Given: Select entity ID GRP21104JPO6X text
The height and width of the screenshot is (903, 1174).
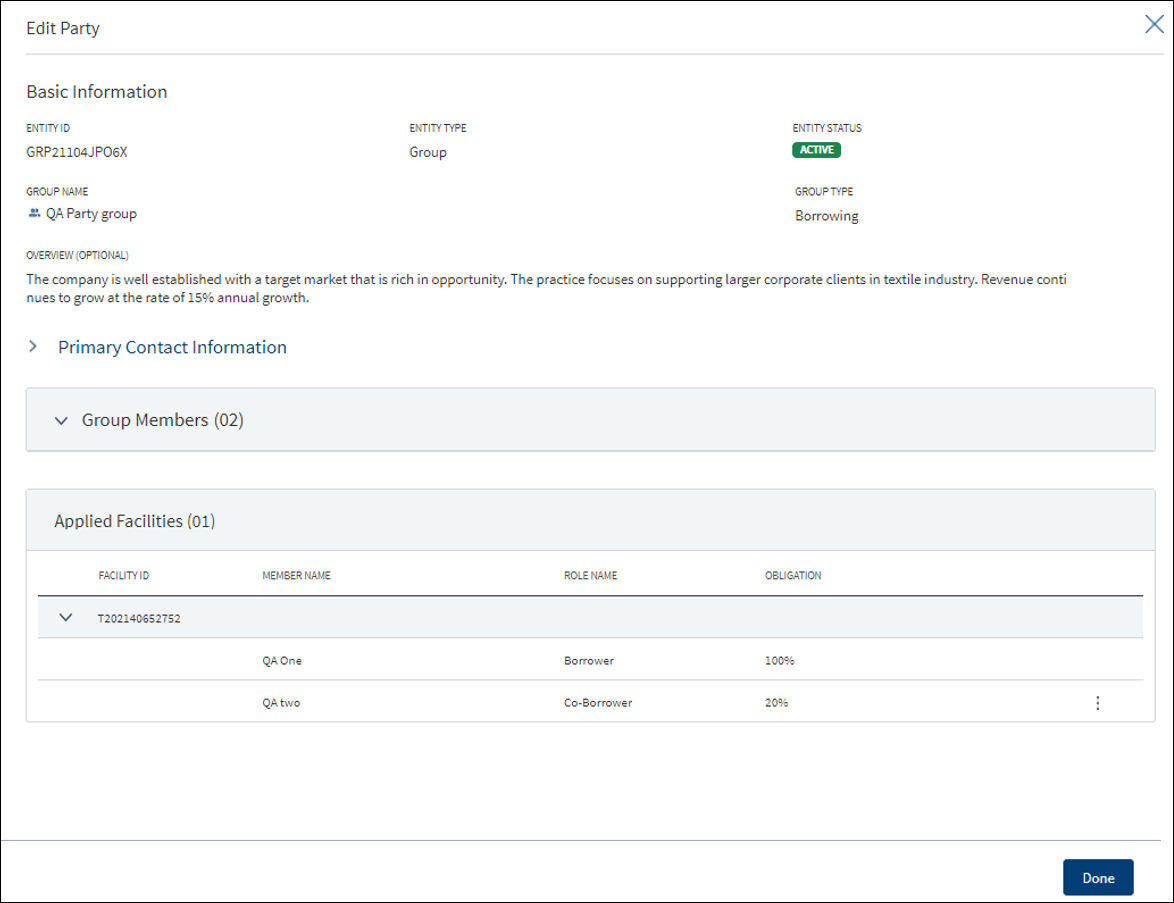Looking at the screenshot, I should [77, 152].
